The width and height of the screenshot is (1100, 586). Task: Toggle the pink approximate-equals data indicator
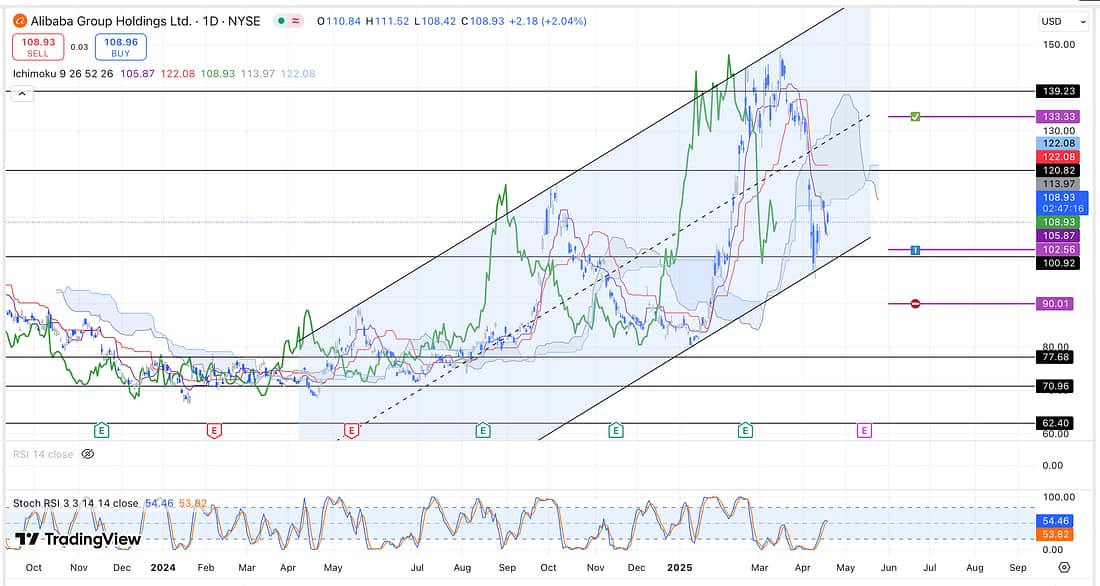pos(300,21)
